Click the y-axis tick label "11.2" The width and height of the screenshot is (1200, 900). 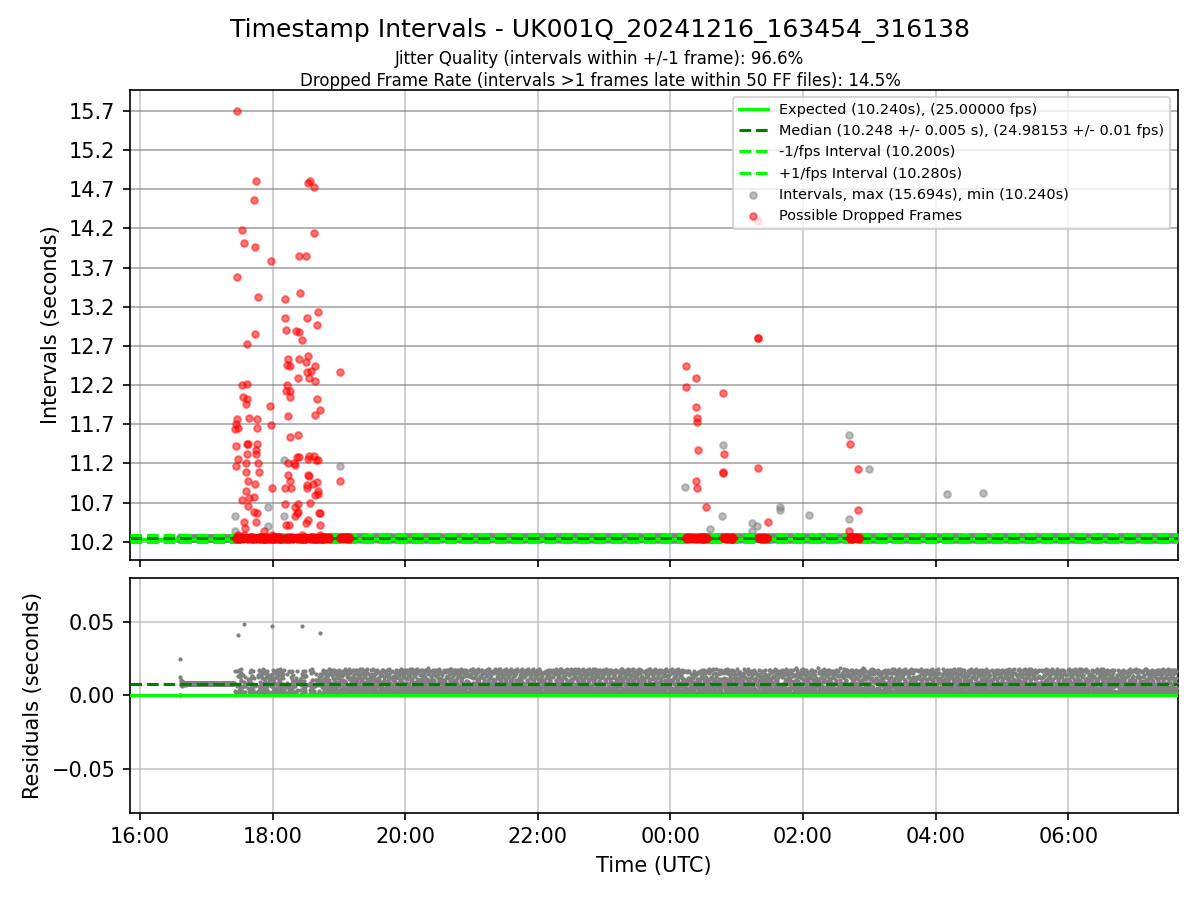pos(92,463)
